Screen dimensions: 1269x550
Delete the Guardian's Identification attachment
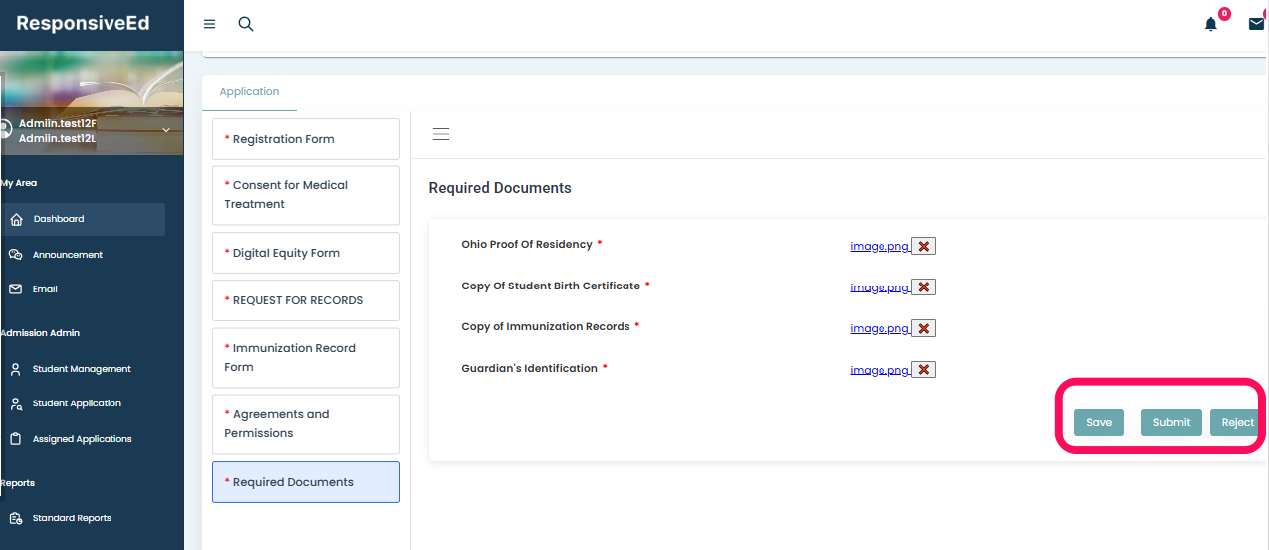924,370
